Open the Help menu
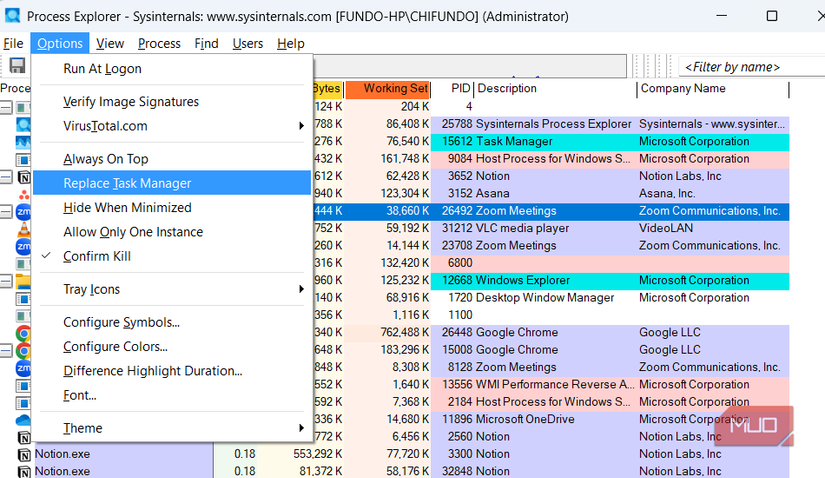Image resolution: width=825 pixels, height=478 pixels. [x=290, y=43]
